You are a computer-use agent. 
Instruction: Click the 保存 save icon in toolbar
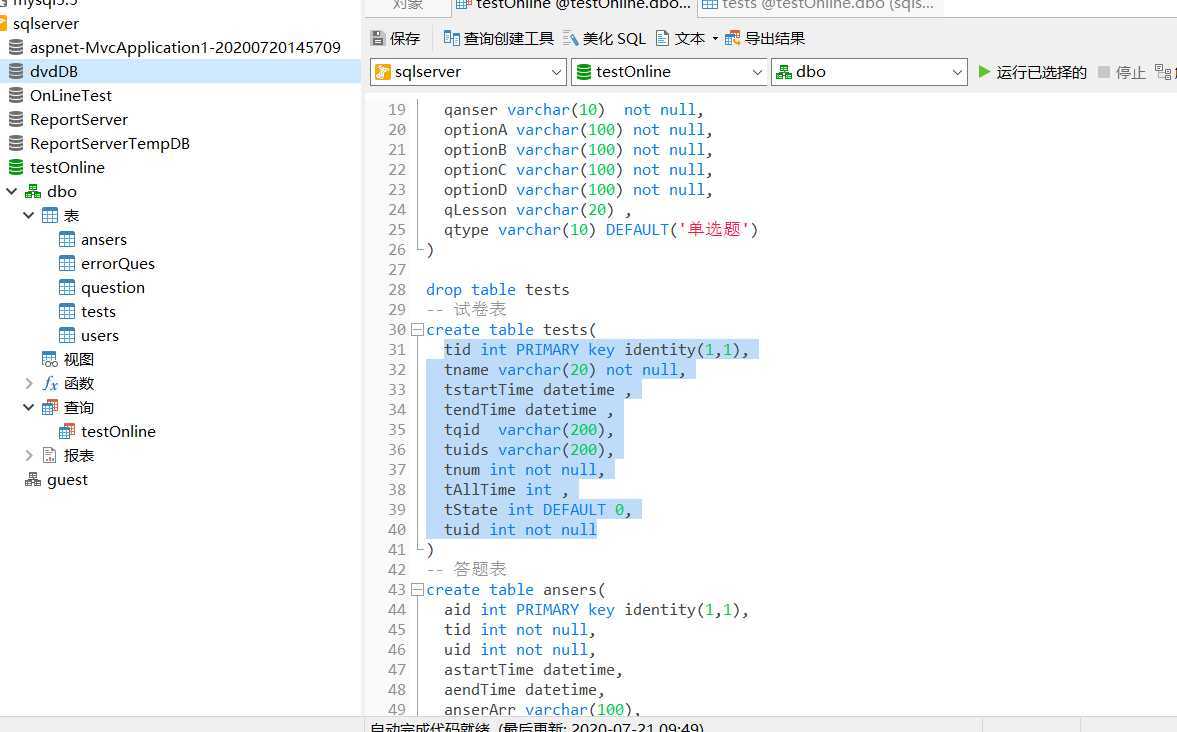pyautogui.click(x=378, y=38)
